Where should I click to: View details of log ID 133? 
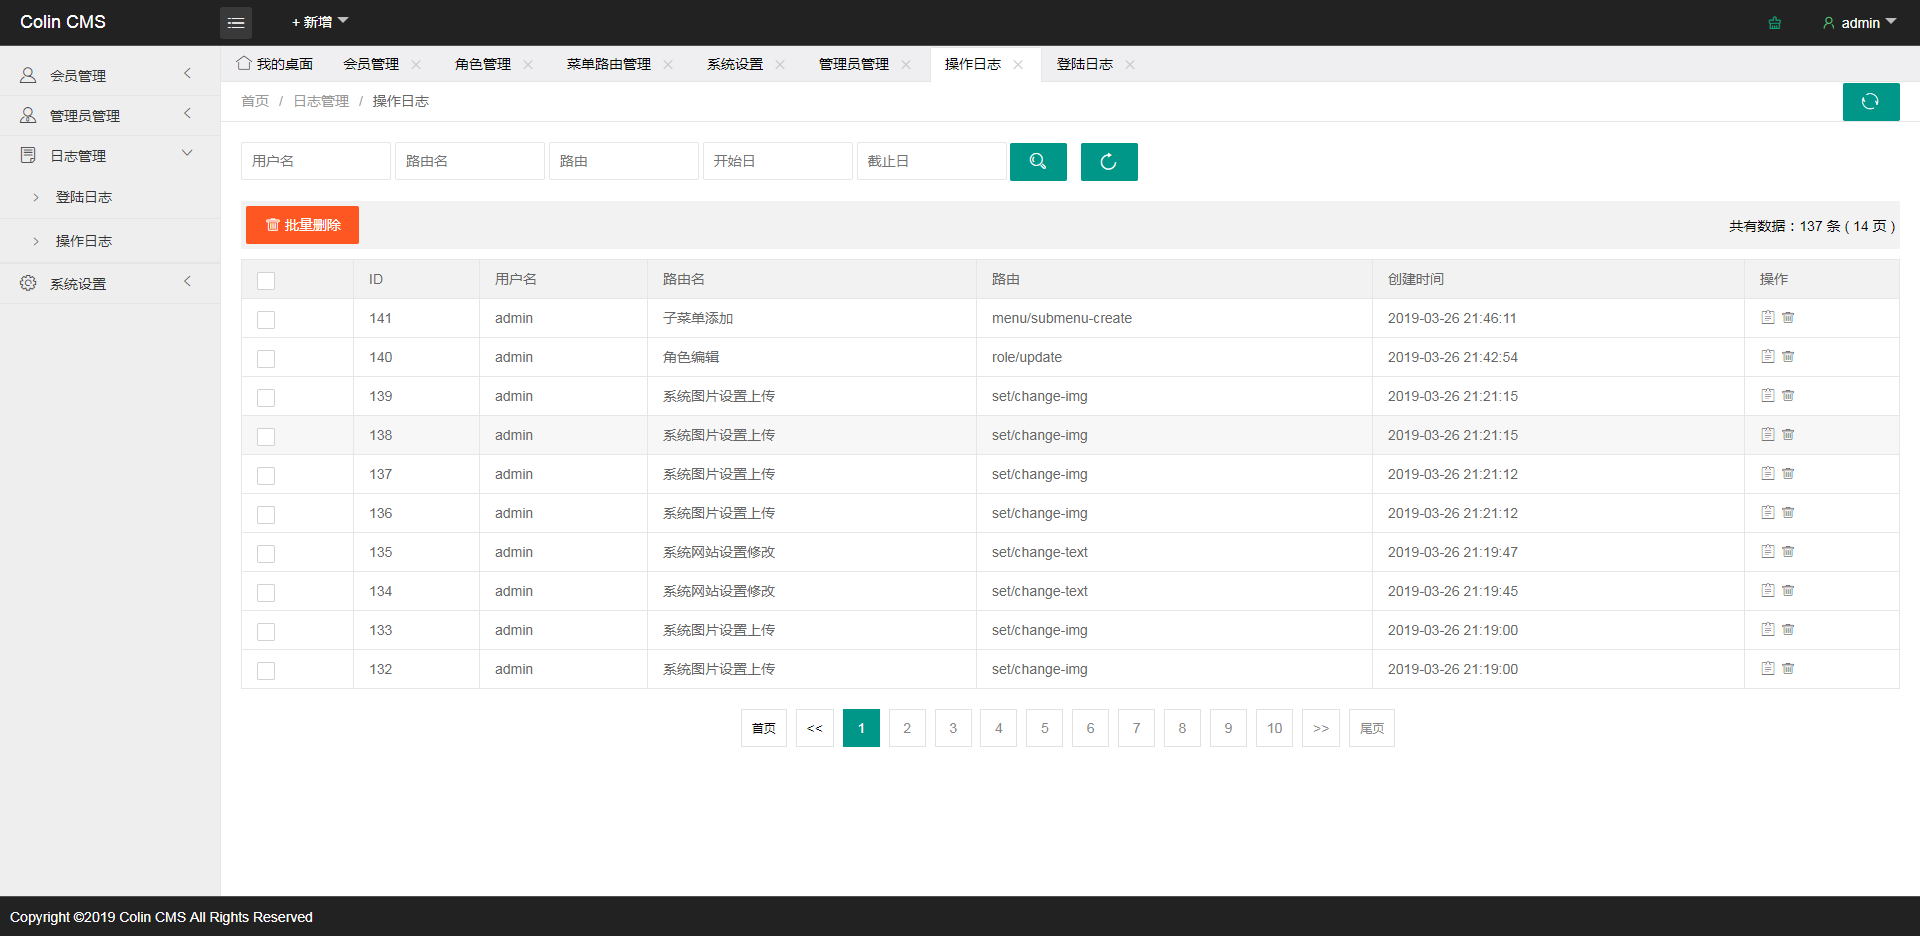[x=1768, y=630]
